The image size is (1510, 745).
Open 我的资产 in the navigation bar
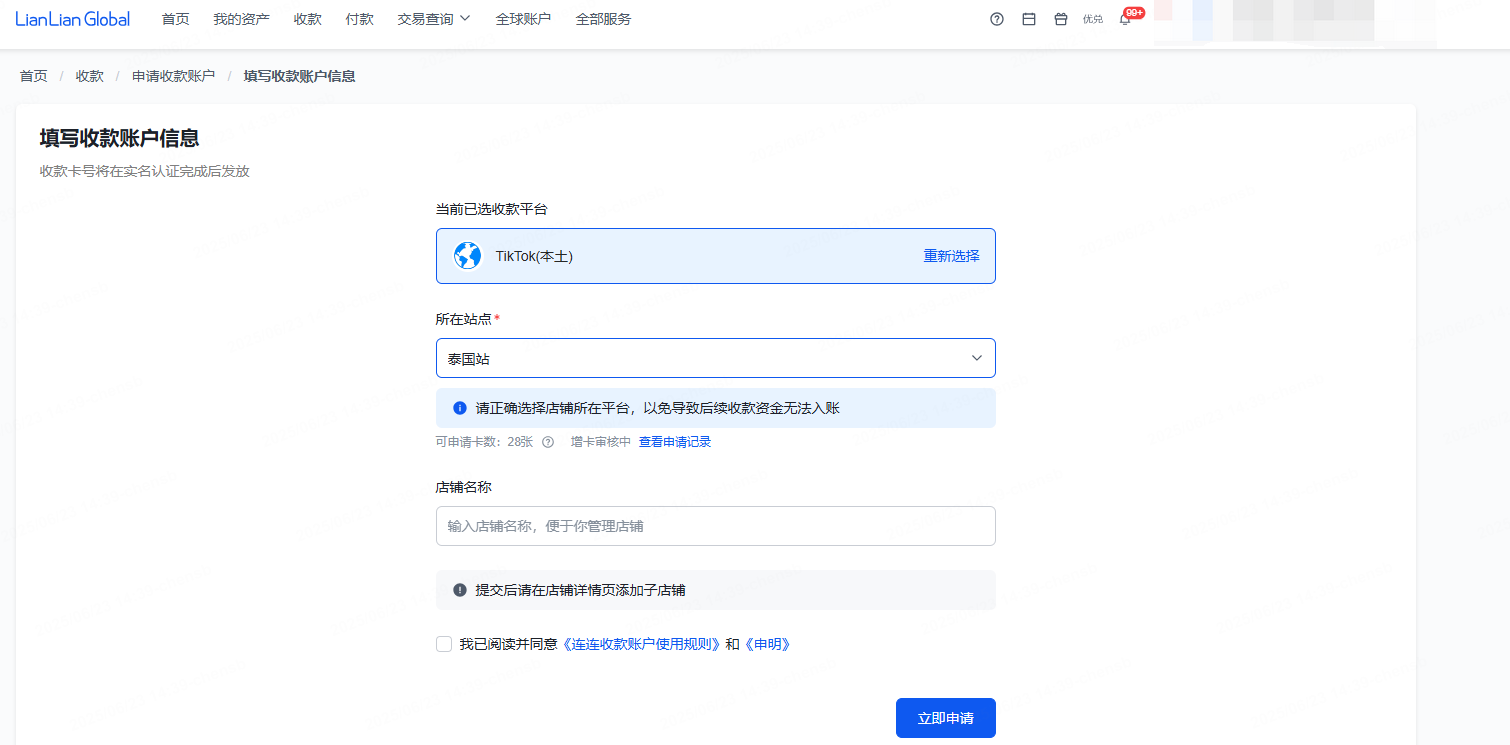pyautogui.click(x=242, y=19)
